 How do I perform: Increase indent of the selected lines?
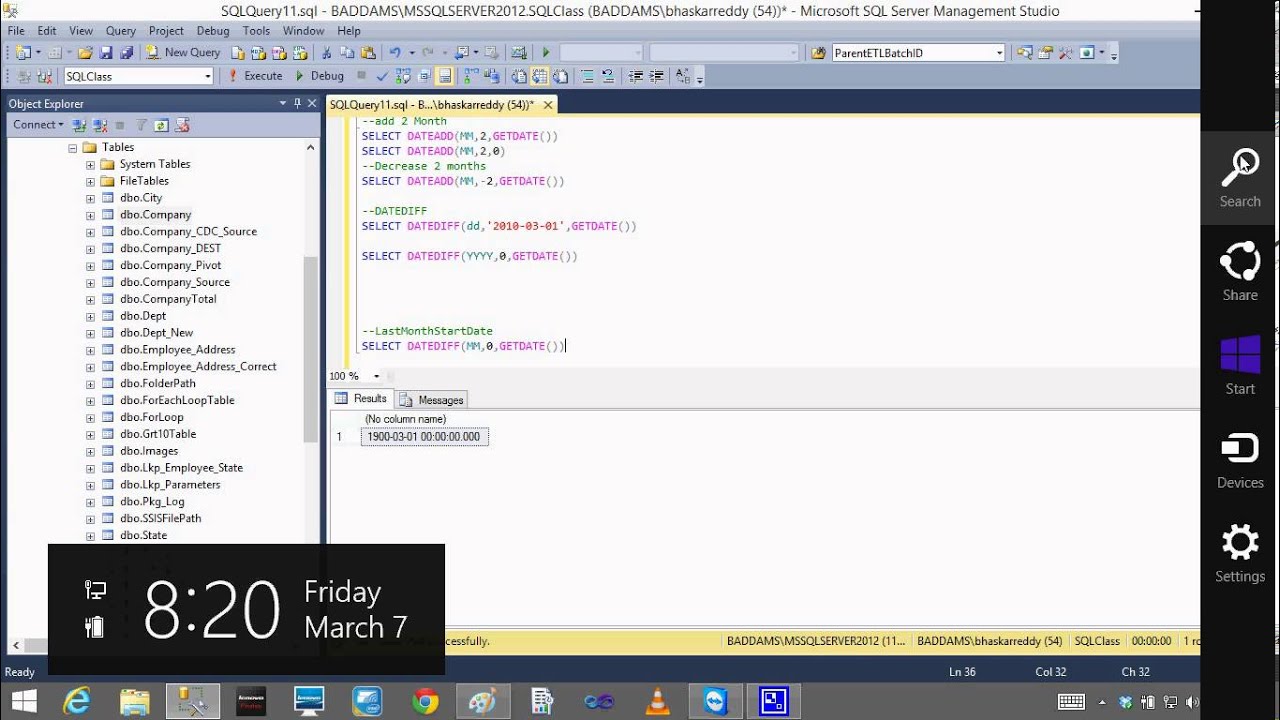point(656,76)
